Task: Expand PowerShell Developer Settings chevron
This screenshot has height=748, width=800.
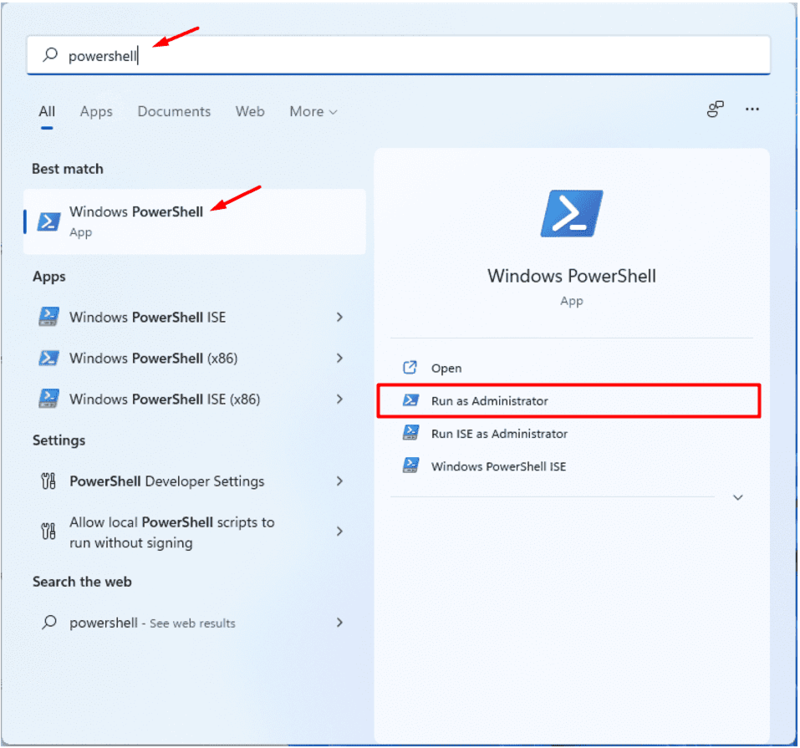Action: [340, 481]
